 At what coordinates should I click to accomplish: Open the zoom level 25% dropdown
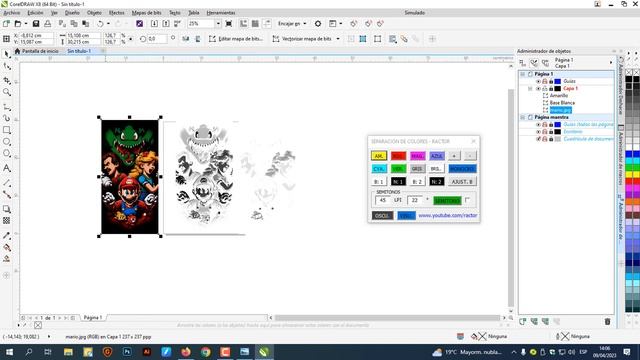[x=218, y=24]
